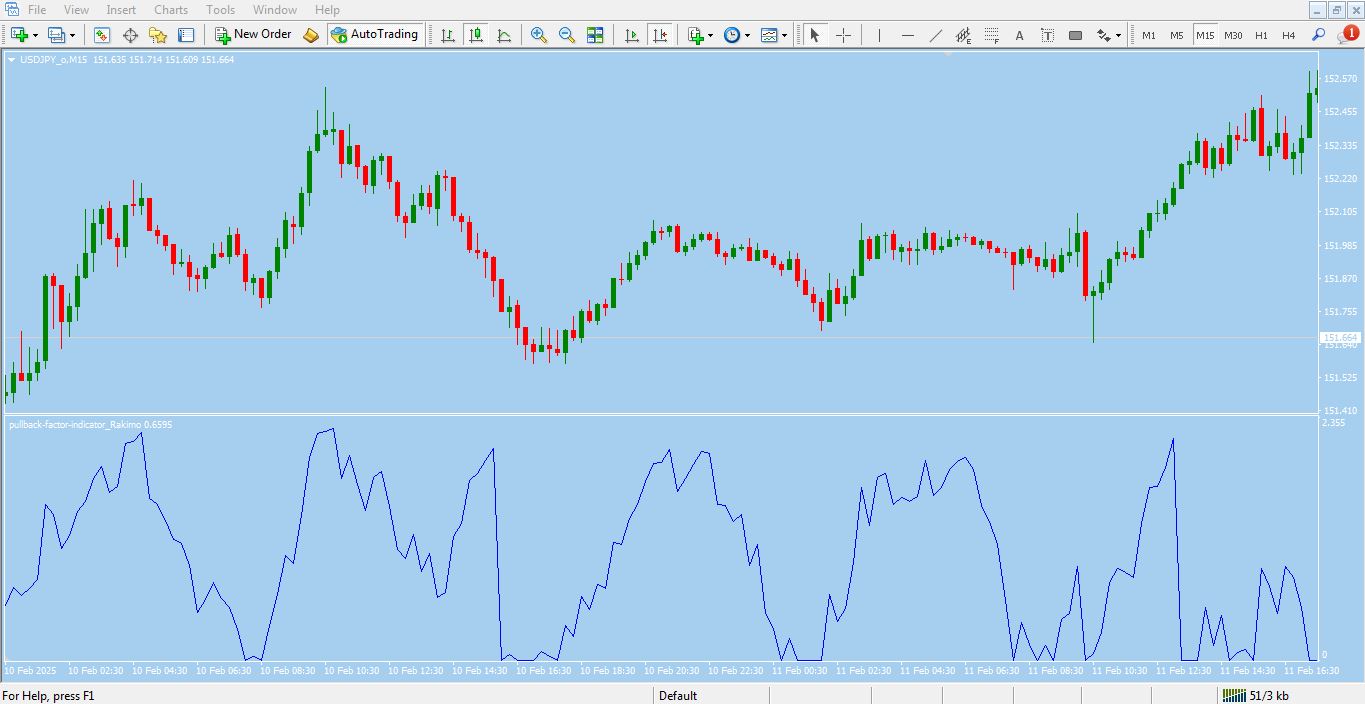Screen dimensions: 1365x704
Task: Switch chart to Candlesticks mode
Action: tap(476, 35)
